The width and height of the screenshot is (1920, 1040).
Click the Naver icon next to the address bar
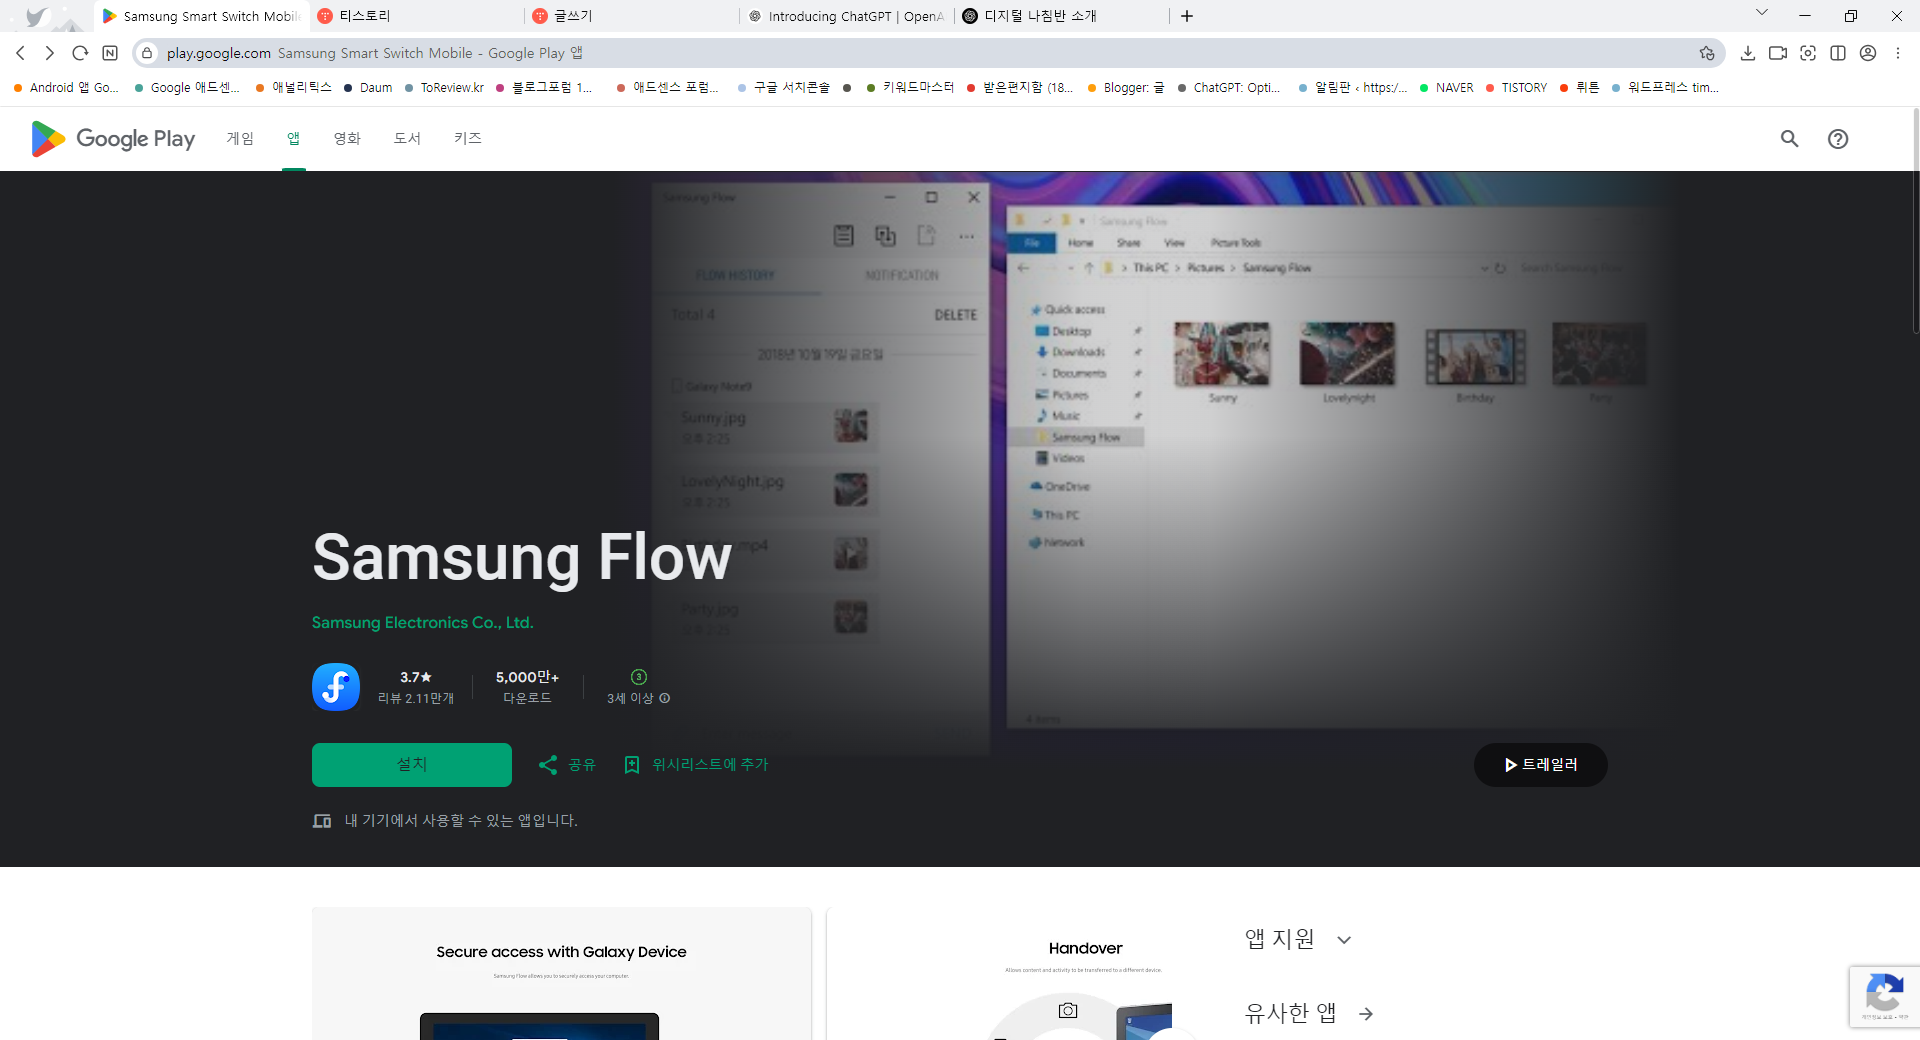click(x=110, y=53)
